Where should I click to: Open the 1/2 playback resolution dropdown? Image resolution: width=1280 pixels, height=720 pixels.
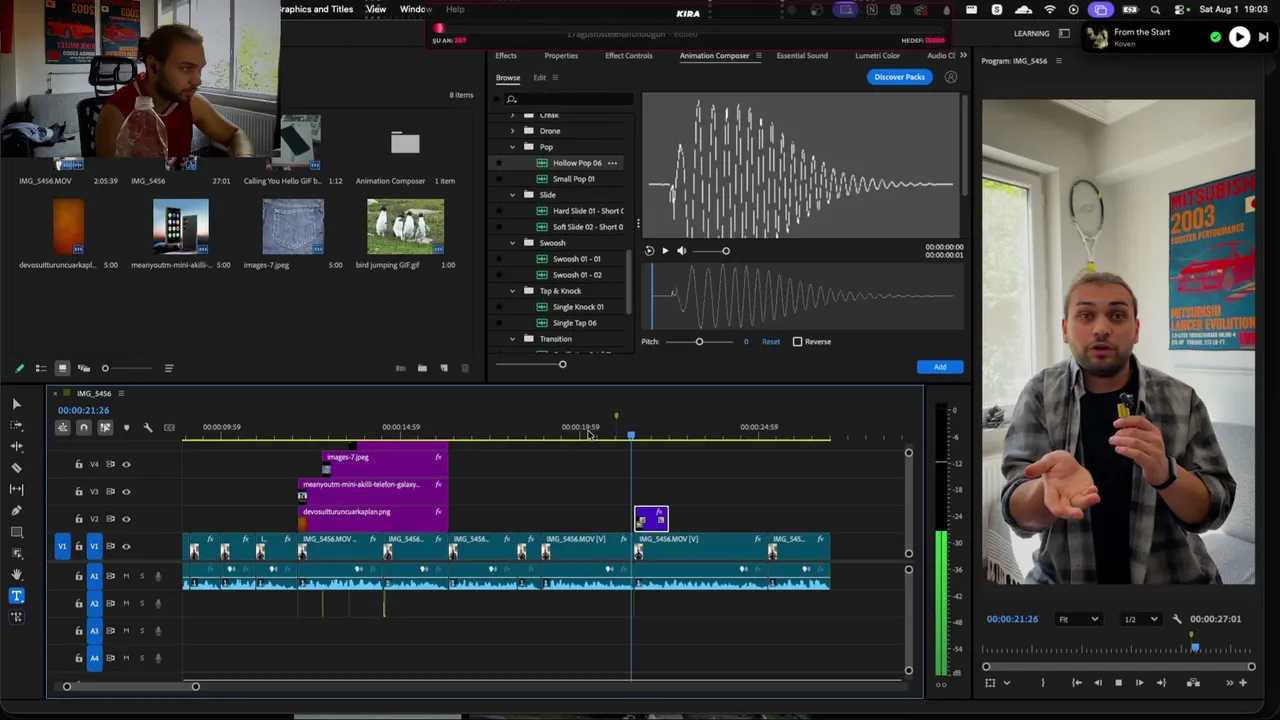pos(1139,619)
